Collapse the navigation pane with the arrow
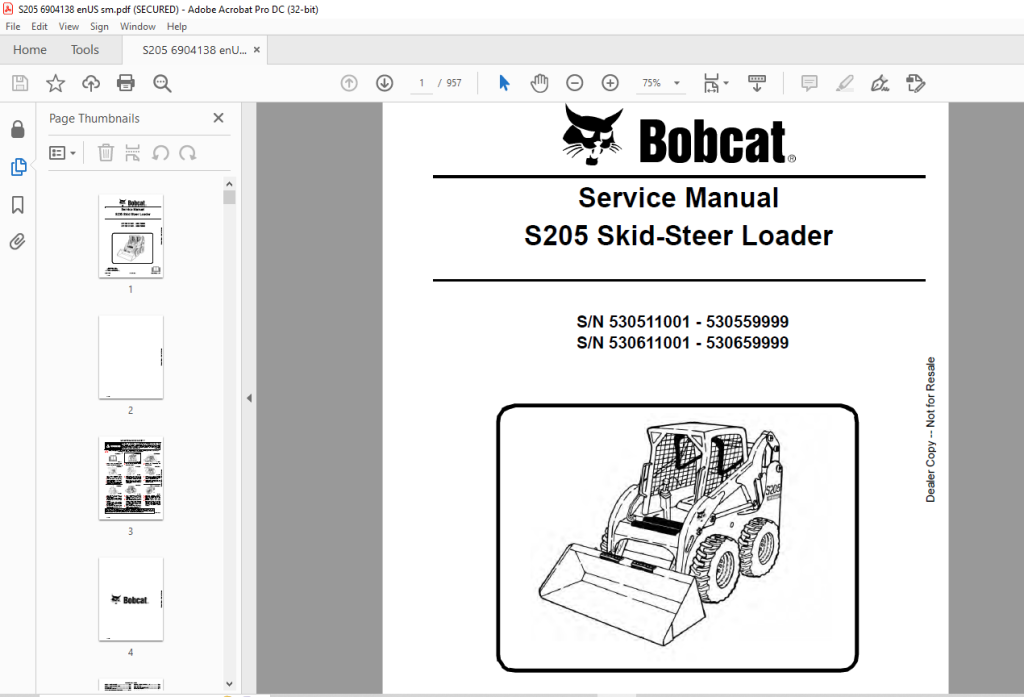The height and width of the screenshot is (697, 1024). point(249,398)
